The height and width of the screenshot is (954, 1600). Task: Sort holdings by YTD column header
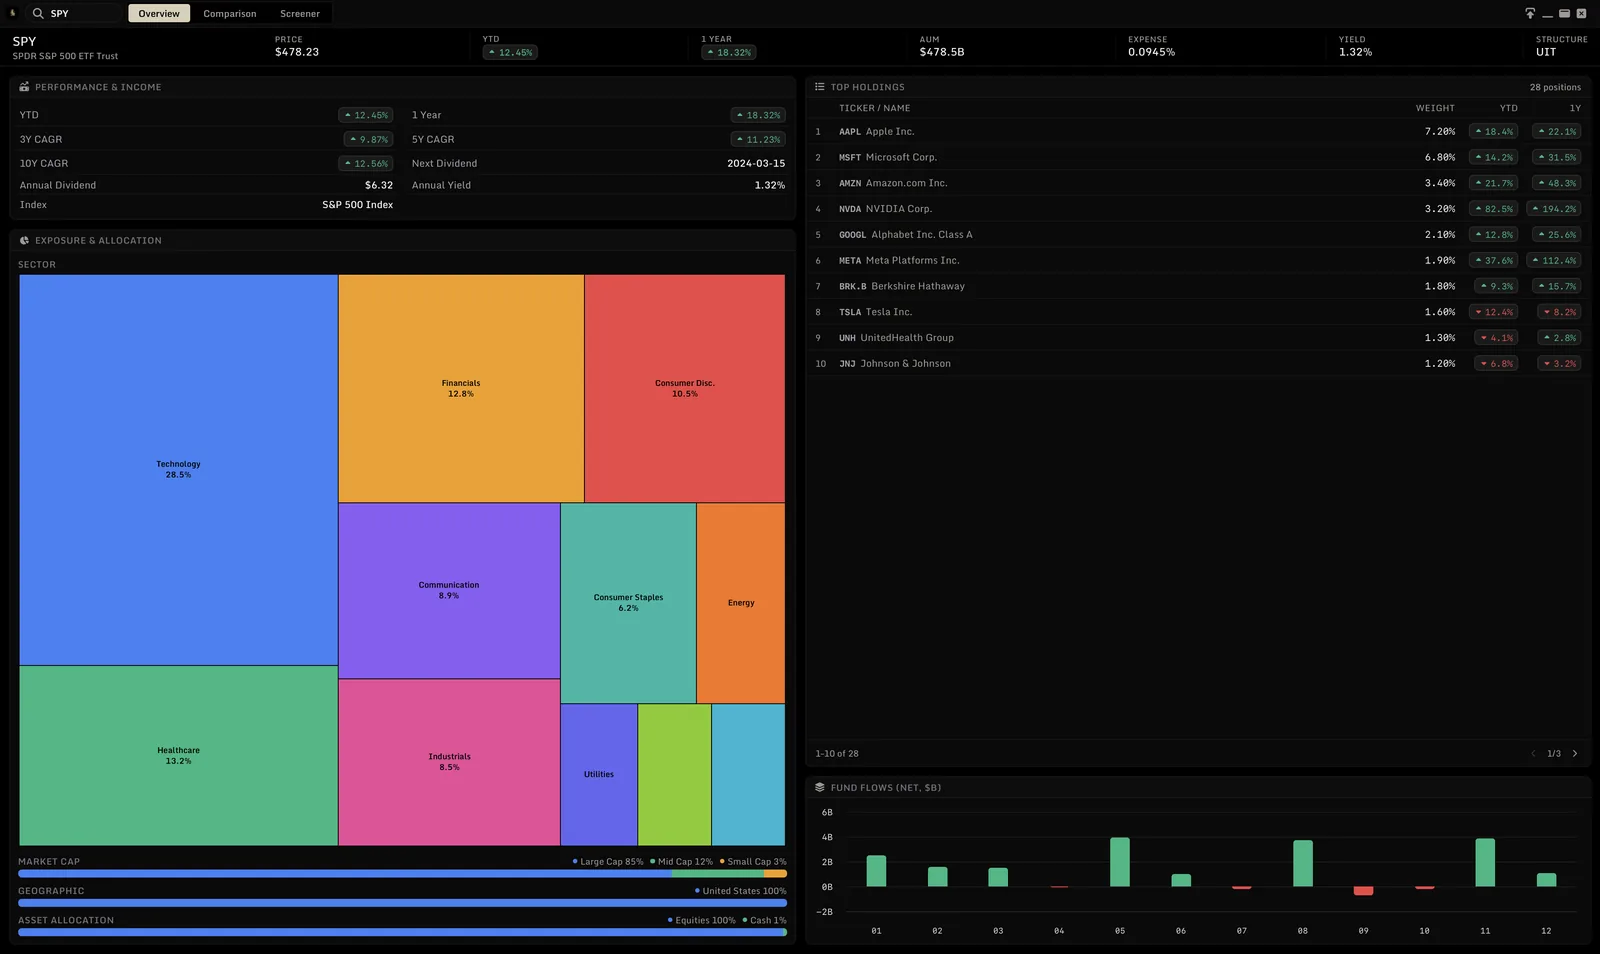(x=1508, y=108)
